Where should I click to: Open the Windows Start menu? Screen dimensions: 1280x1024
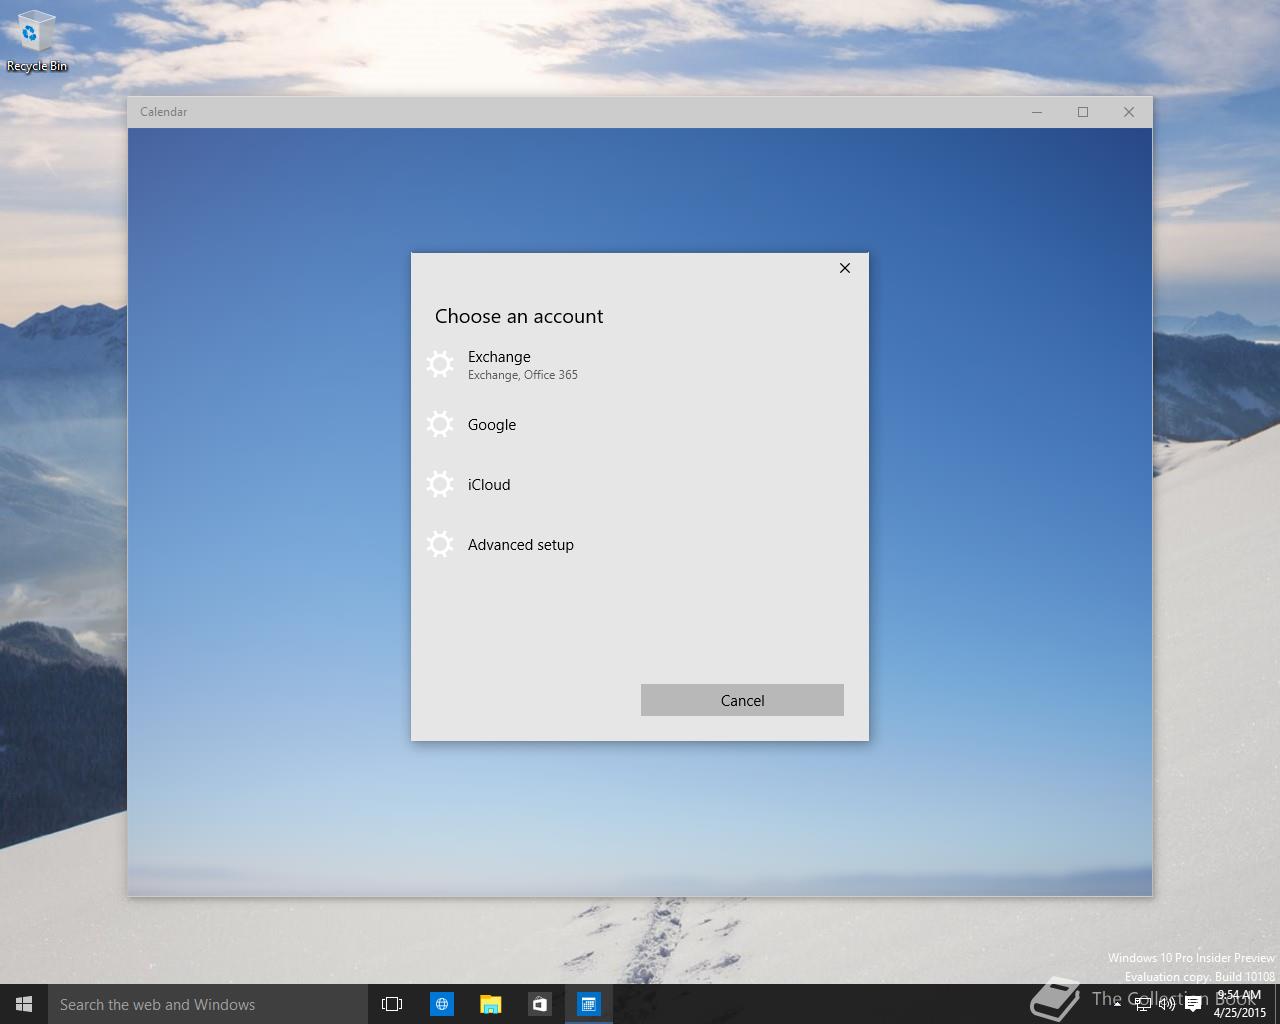coord(24,1004)
